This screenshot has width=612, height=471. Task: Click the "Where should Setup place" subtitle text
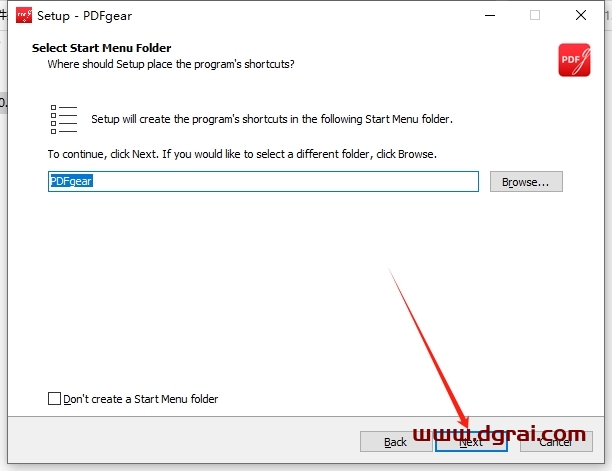click(x=170, y=64)
